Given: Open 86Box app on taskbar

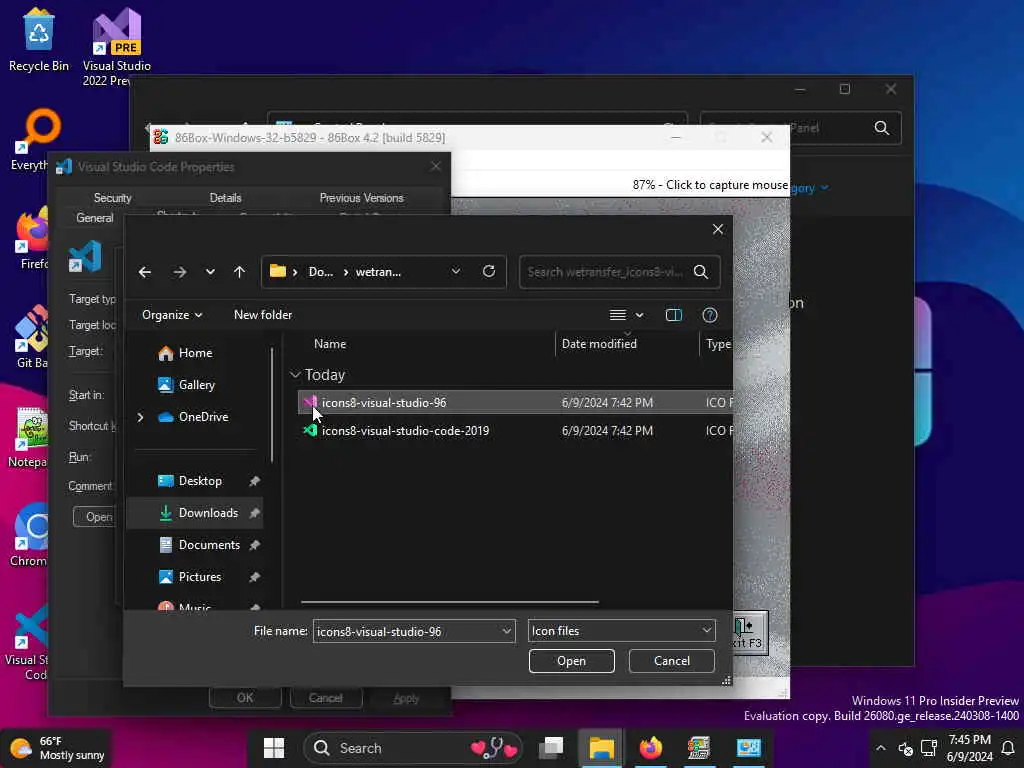Looking at the screenshot, I should pyautogui.click(x=699, y=748).
